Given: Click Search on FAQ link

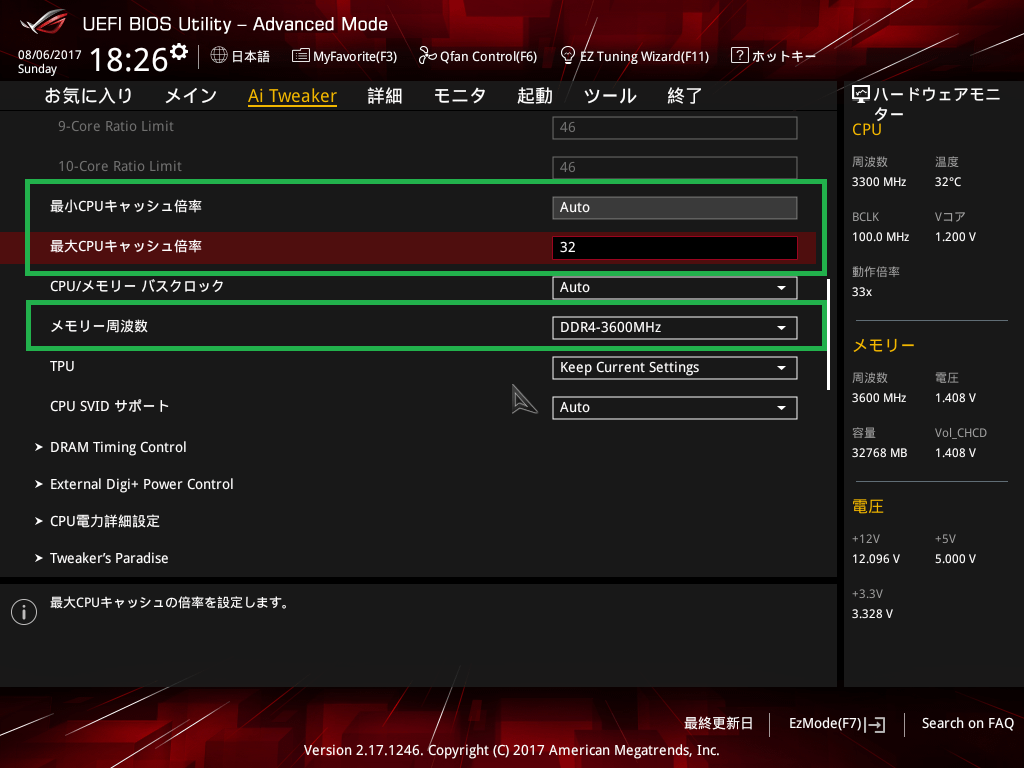Looking at the screenshot, I should pos(967,724).
